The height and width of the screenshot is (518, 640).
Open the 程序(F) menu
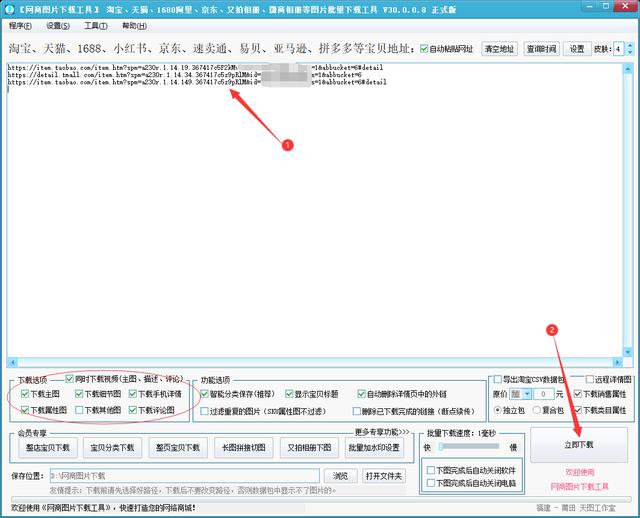pos(20,26)
